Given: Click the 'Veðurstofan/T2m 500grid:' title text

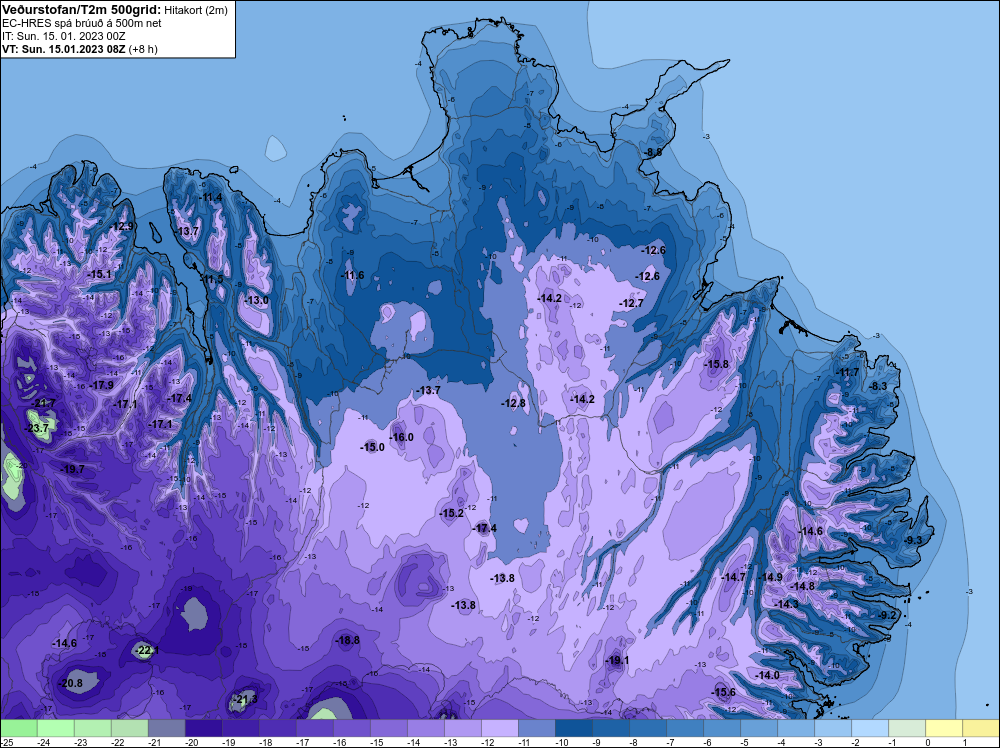Looking at the screenshot, I should (82, 10).
